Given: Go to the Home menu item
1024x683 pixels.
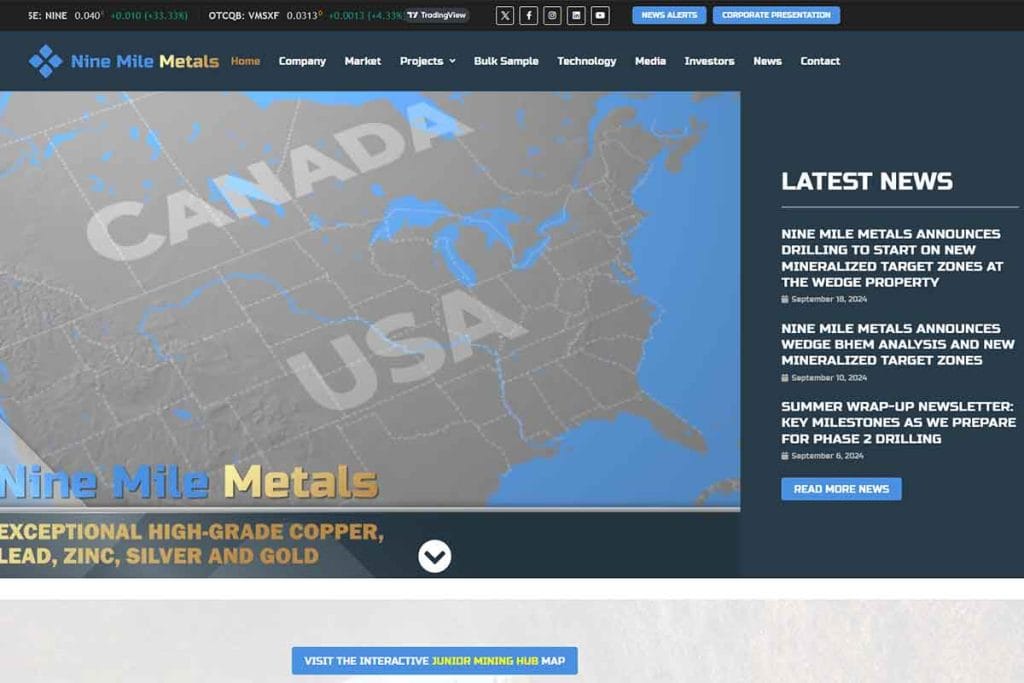Looking at the screenshot, I should (246, 61).
